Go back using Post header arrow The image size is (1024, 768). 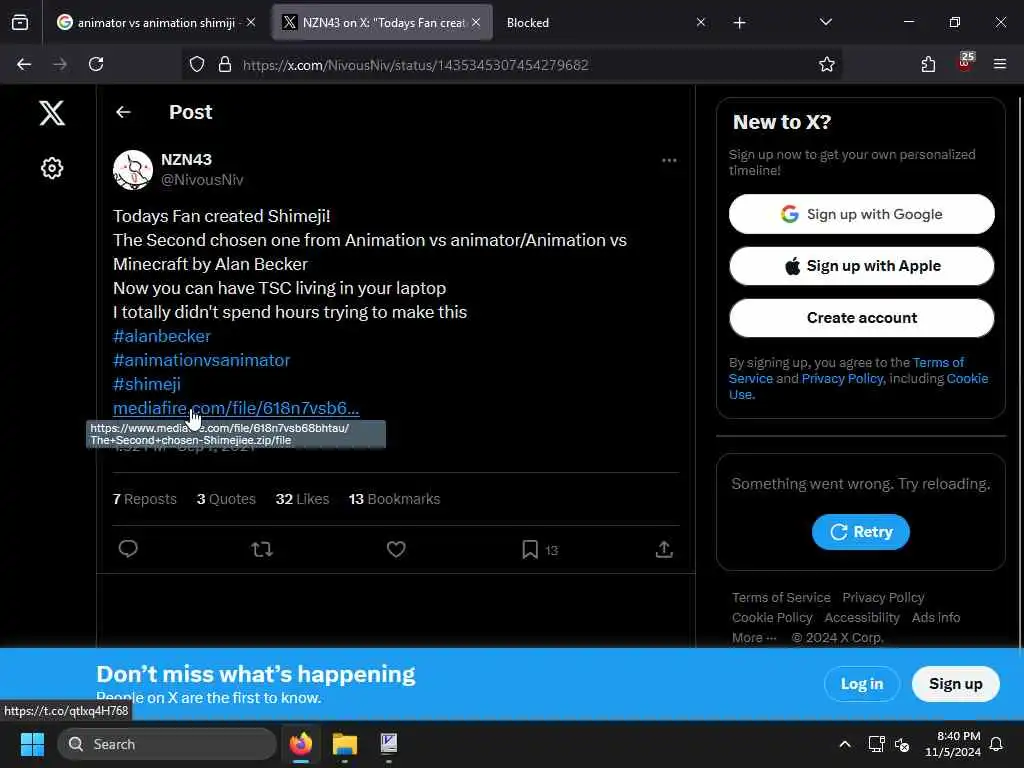pyautogui.click(x=123, y=112)
